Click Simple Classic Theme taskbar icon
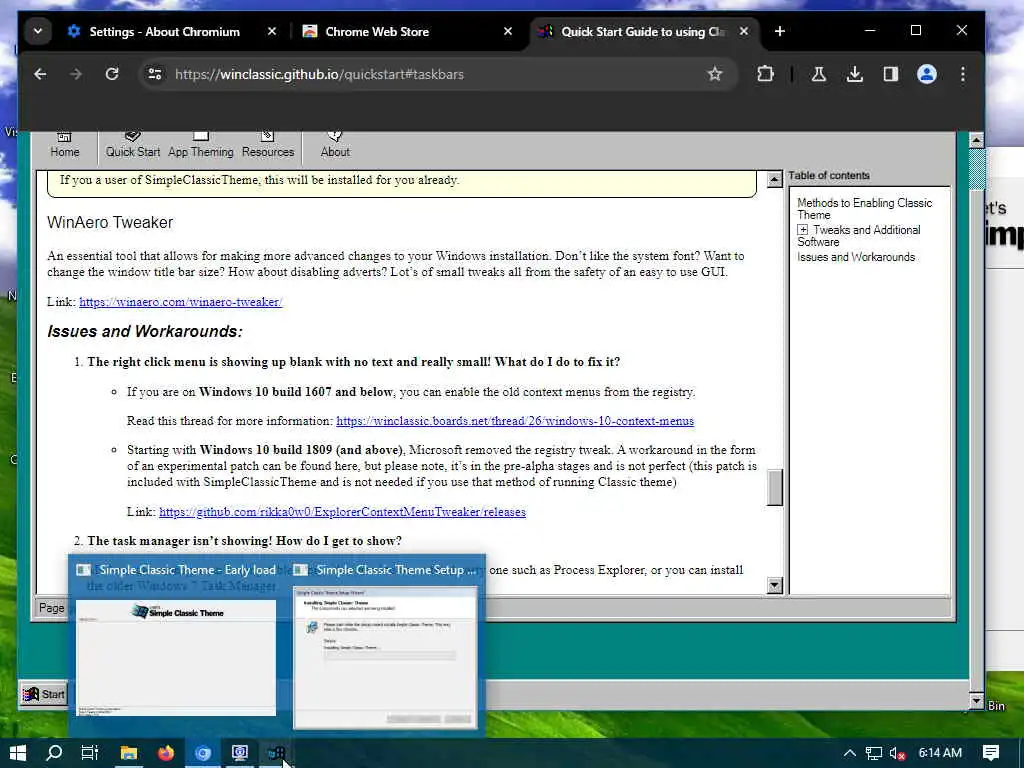1024x768 pixels. 276,753
